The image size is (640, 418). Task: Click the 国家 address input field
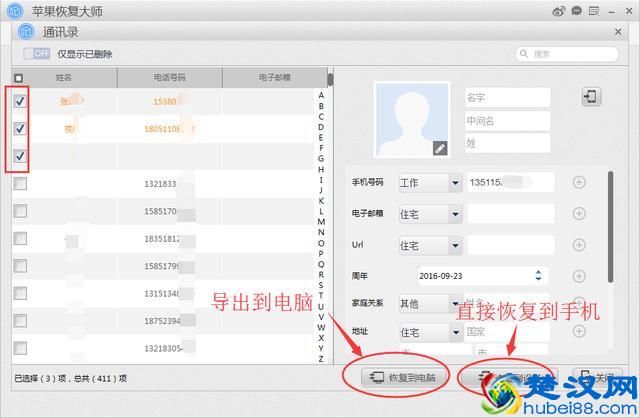point(505,332)
